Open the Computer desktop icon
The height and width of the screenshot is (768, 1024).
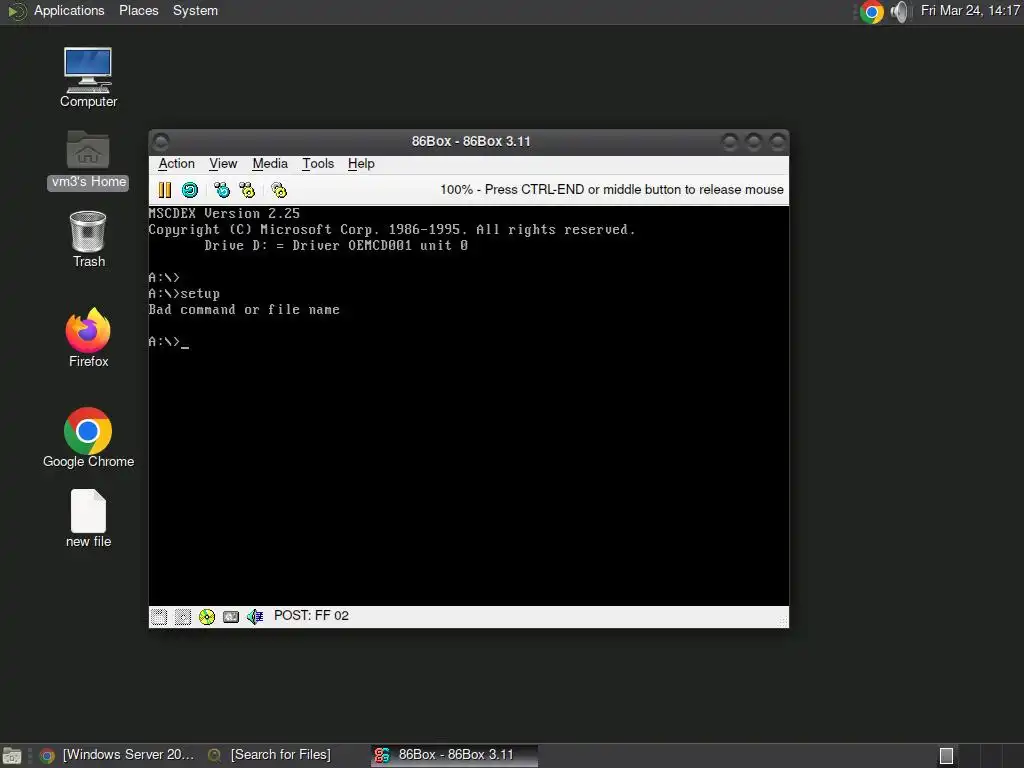tap(88, 78)
